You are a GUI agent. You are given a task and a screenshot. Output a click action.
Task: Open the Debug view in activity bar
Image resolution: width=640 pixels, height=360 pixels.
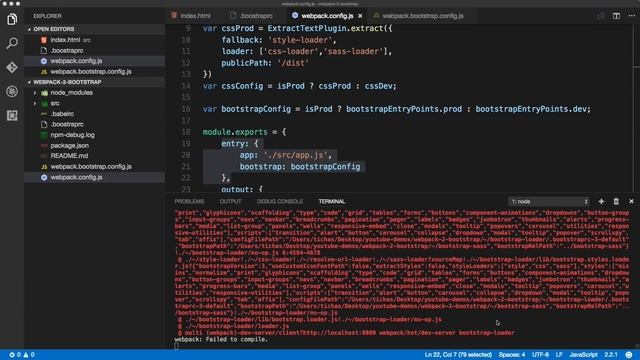tap(12, 91)
